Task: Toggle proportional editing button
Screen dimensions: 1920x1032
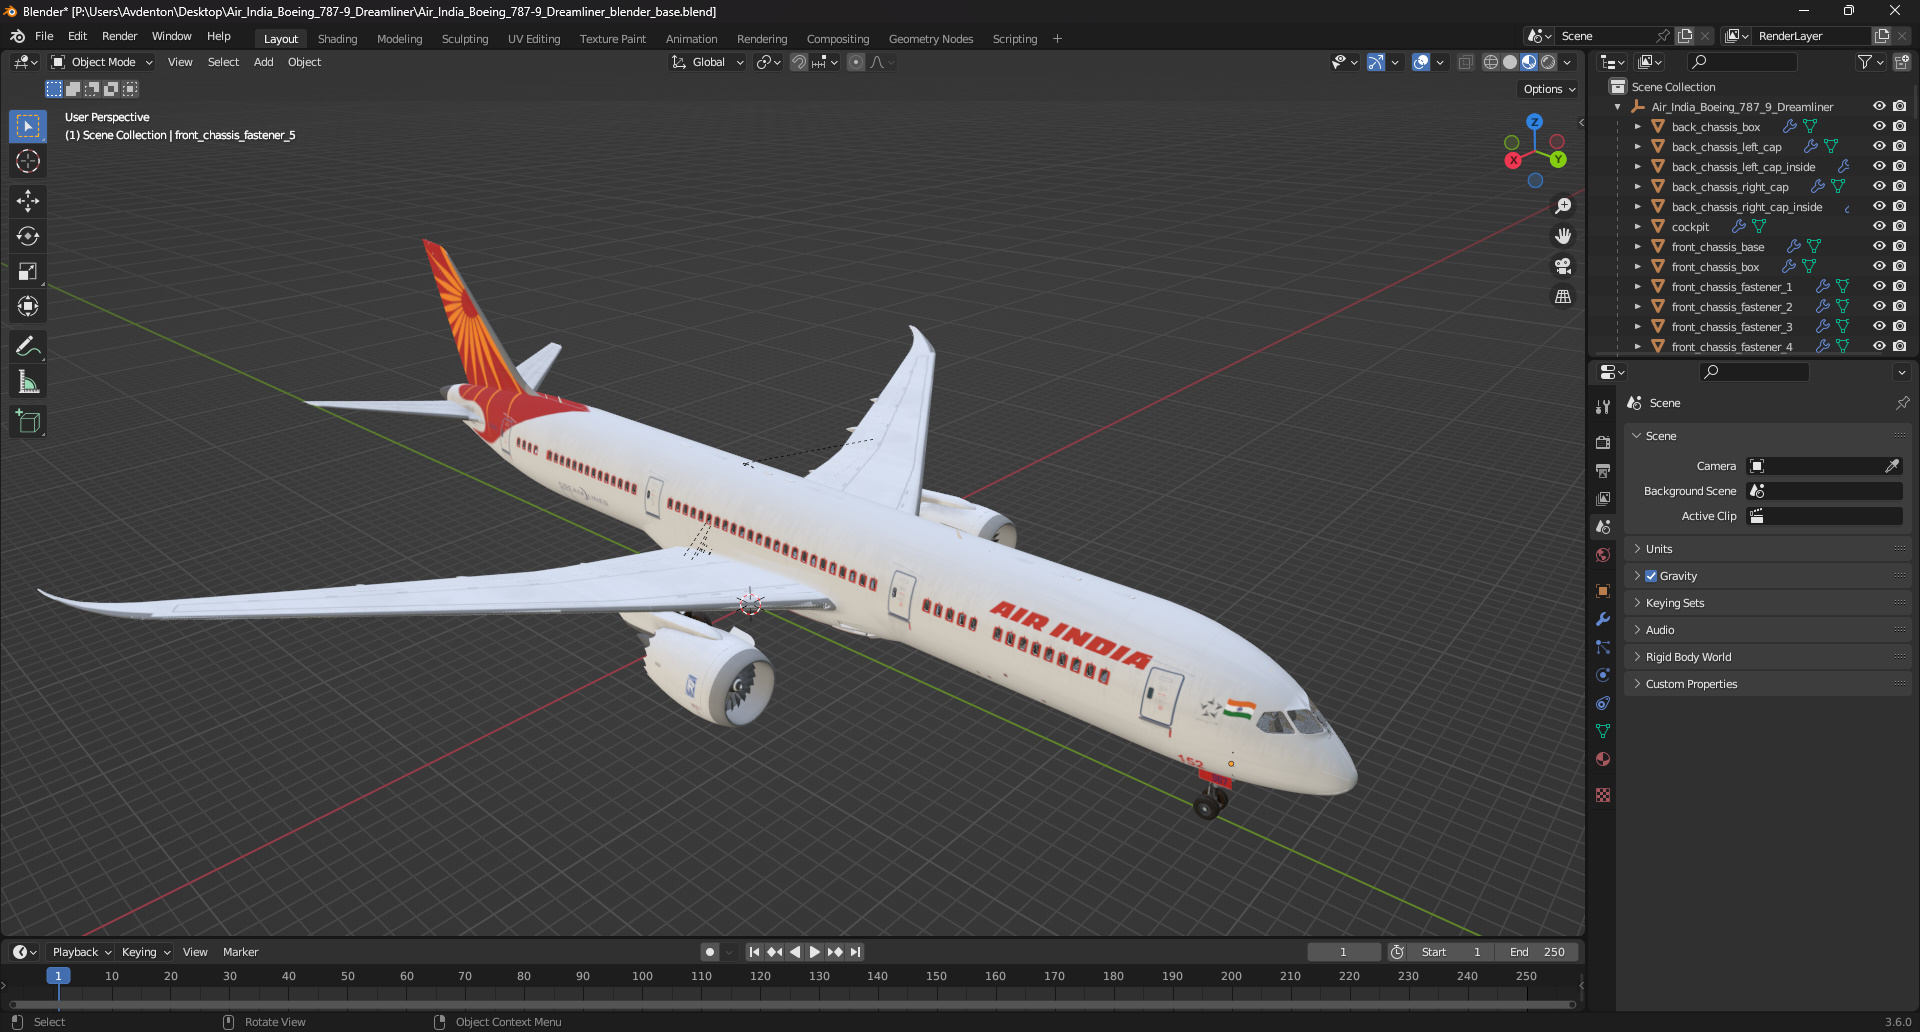Action: (856, 62)
